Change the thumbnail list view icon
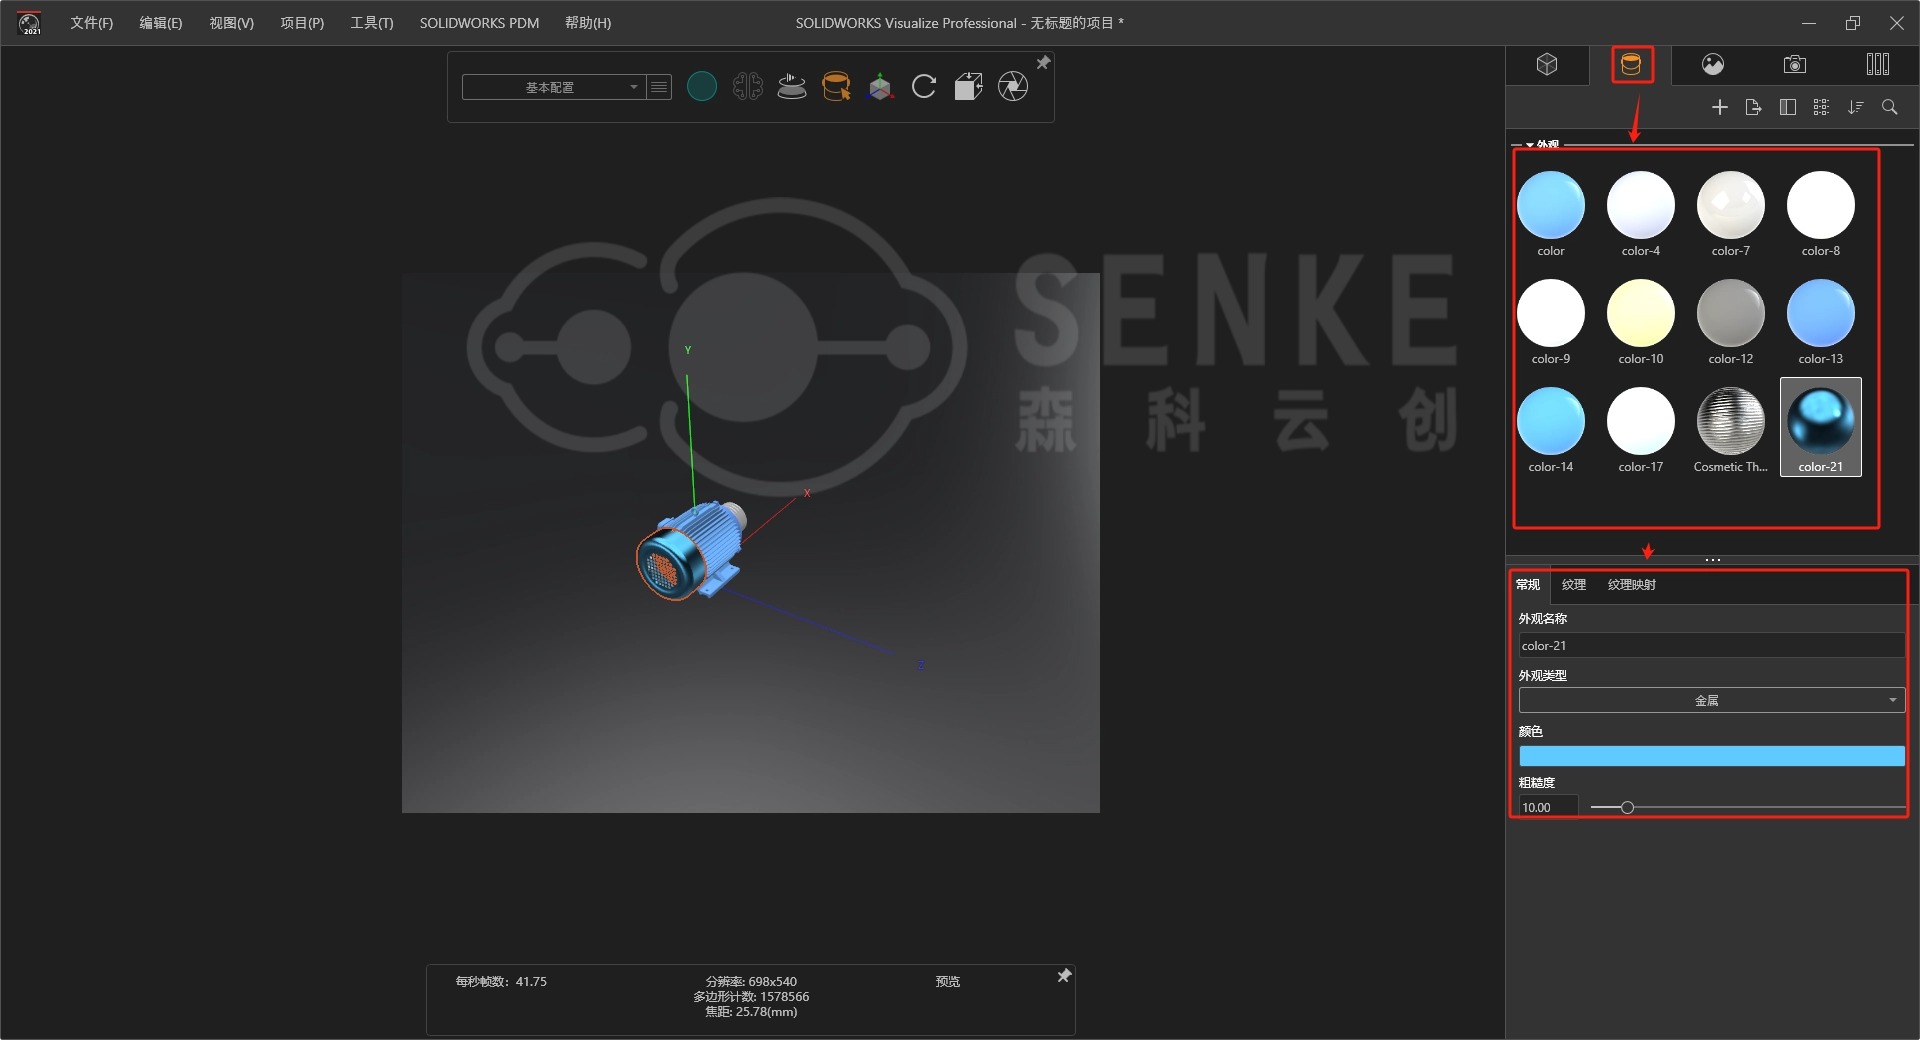This screenshot has height=1040, width=1920. coord(1821,107)
